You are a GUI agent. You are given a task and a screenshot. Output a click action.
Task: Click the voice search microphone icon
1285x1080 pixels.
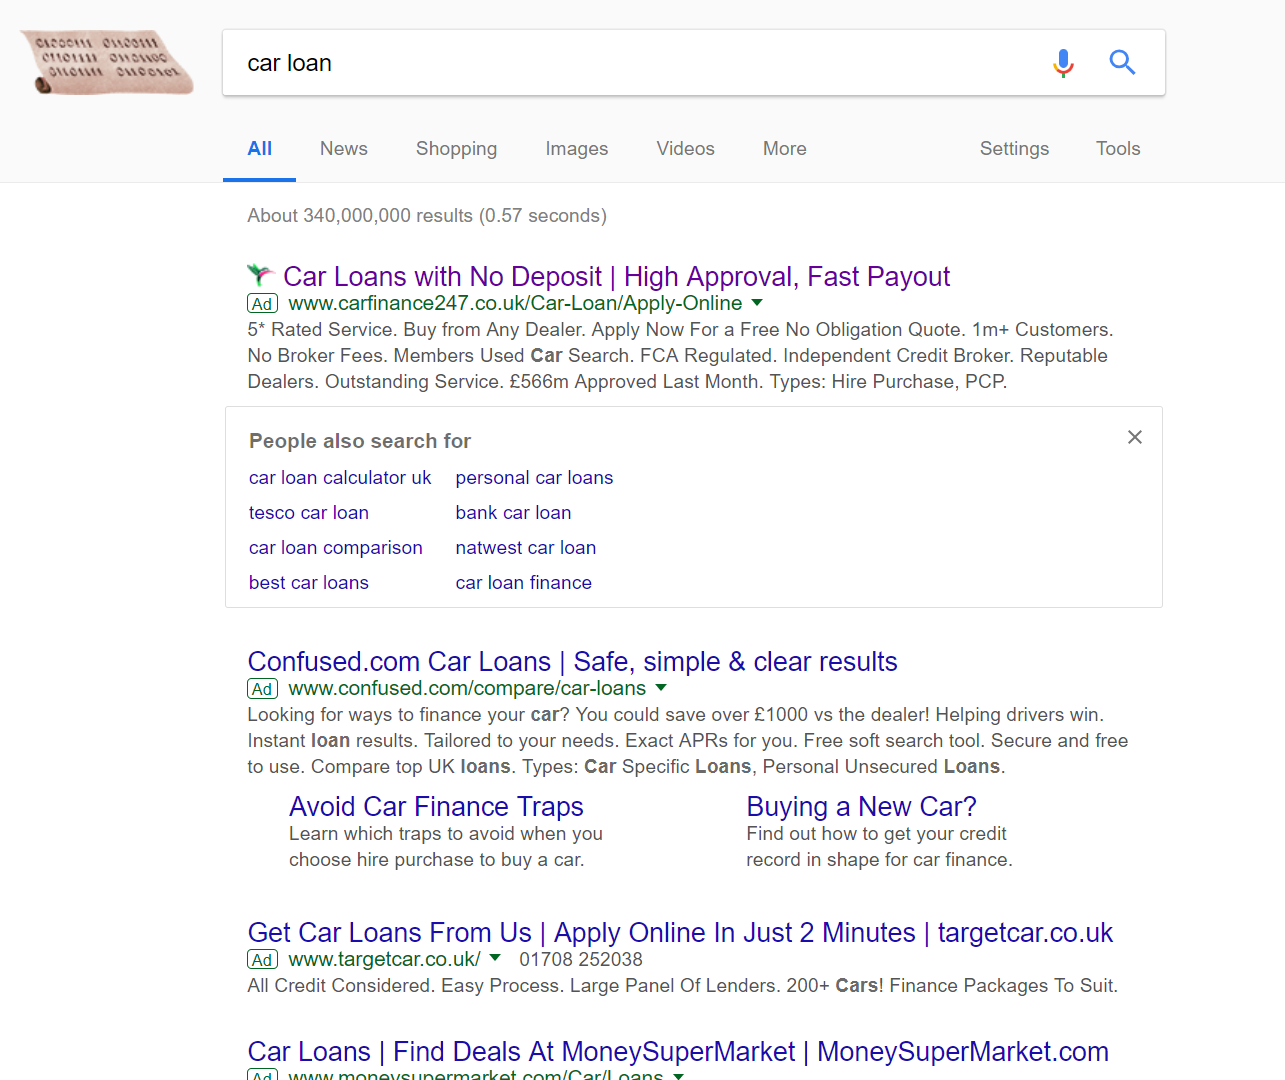coord(1063,63)
